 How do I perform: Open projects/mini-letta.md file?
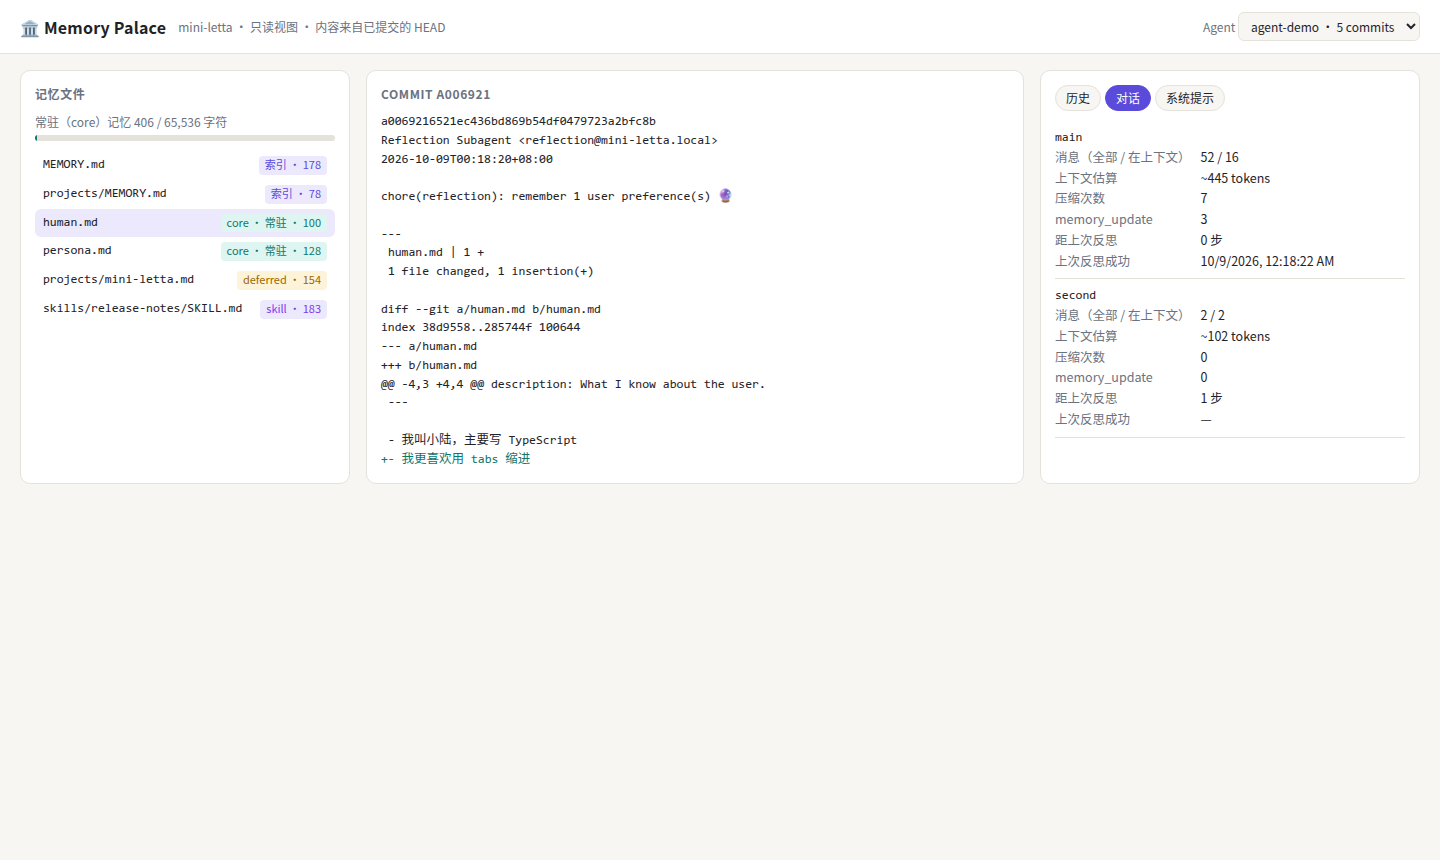tap(185, 280)
